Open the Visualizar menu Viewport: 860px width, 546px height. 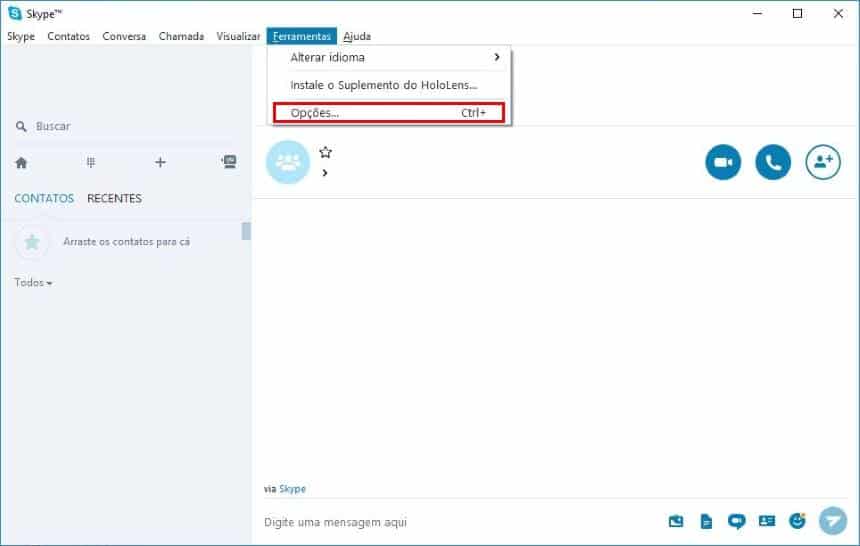click(x=238, y=36)
